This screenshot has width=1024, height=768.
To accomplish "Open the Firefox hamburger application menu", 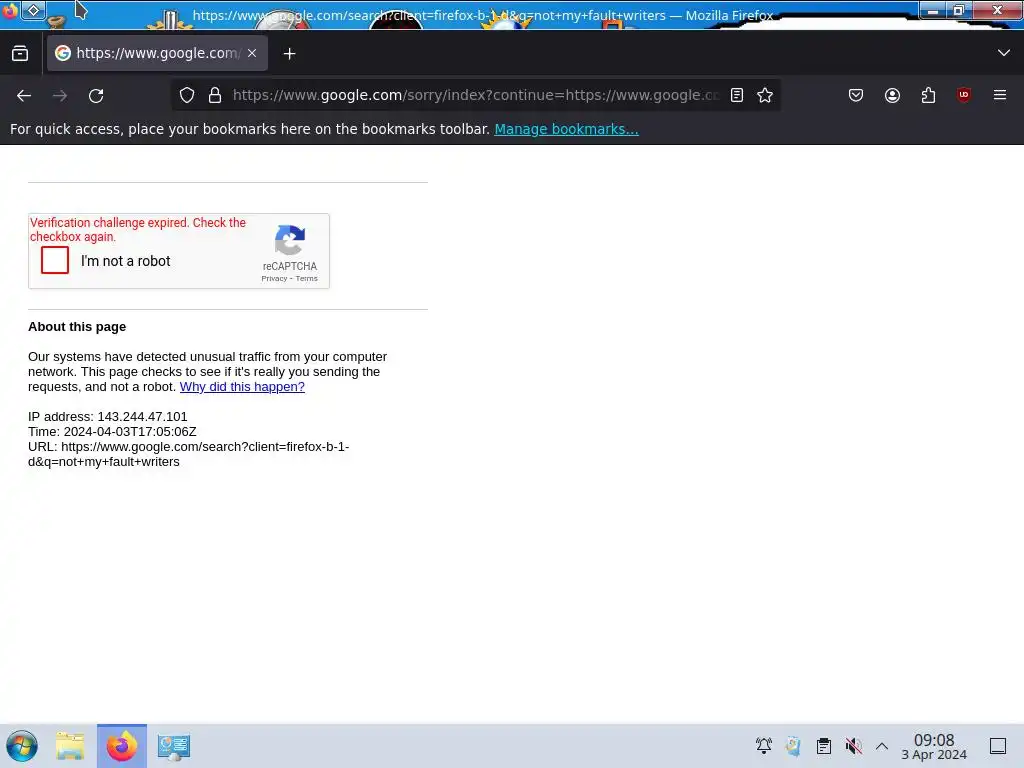I will [1000, 95].
